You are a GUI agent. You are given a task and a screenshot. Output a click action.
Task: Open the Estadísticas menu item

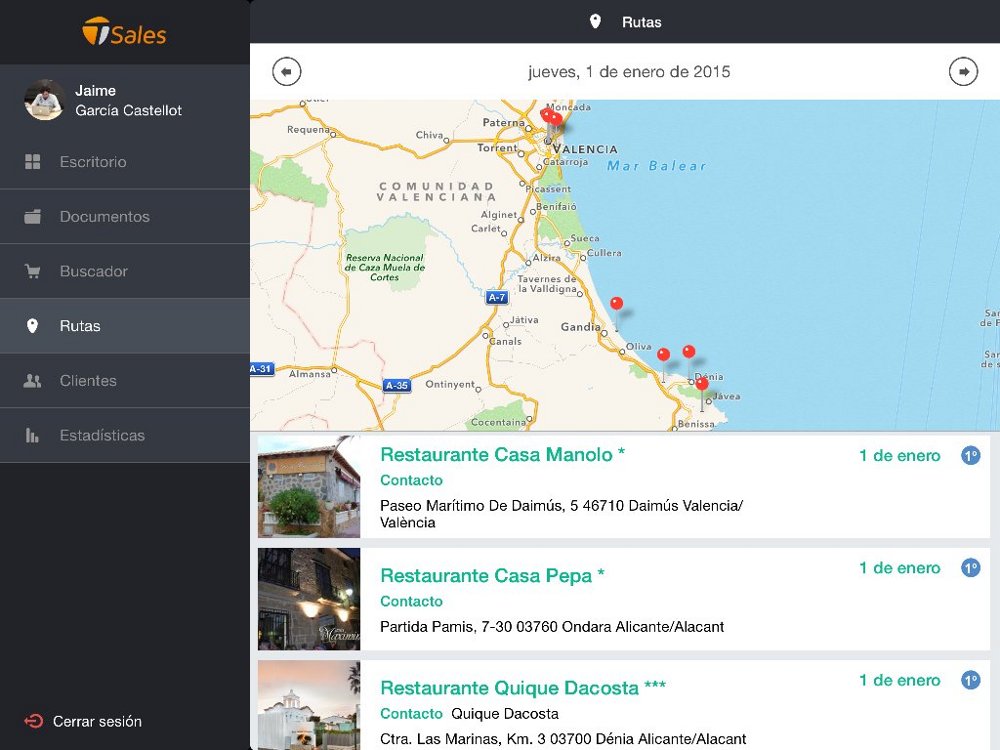125,436
